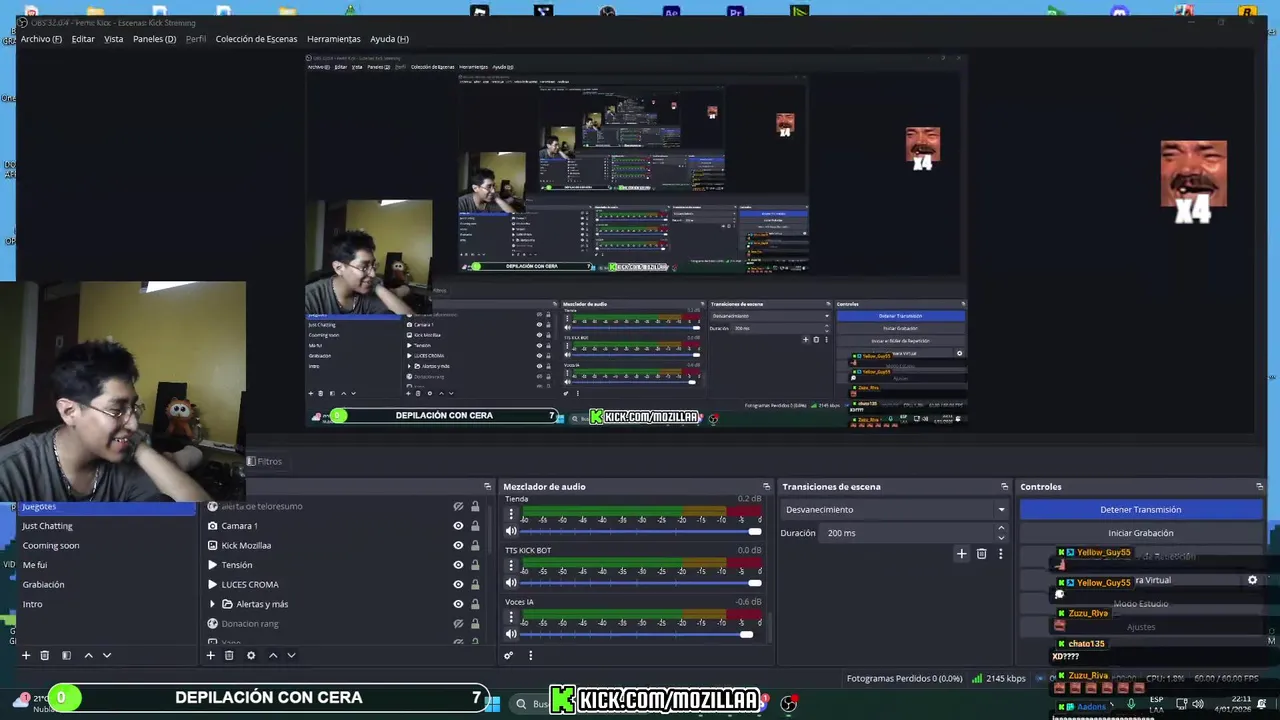Move selected scene up with the arrow
This screenshot has height=720, width=1280.
[x=88, y=655]
